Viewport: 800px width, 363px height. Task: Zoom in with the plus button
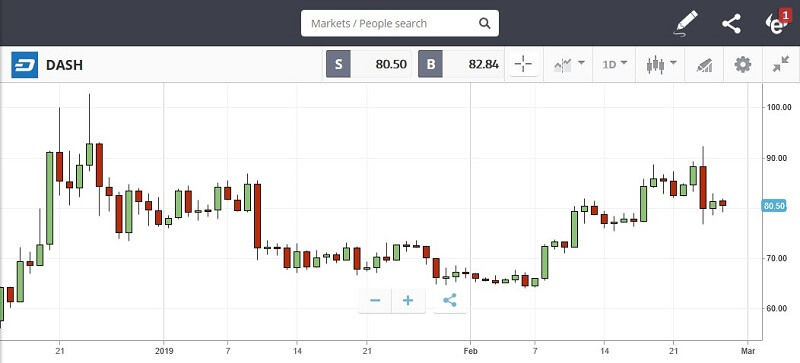(408, 300)
